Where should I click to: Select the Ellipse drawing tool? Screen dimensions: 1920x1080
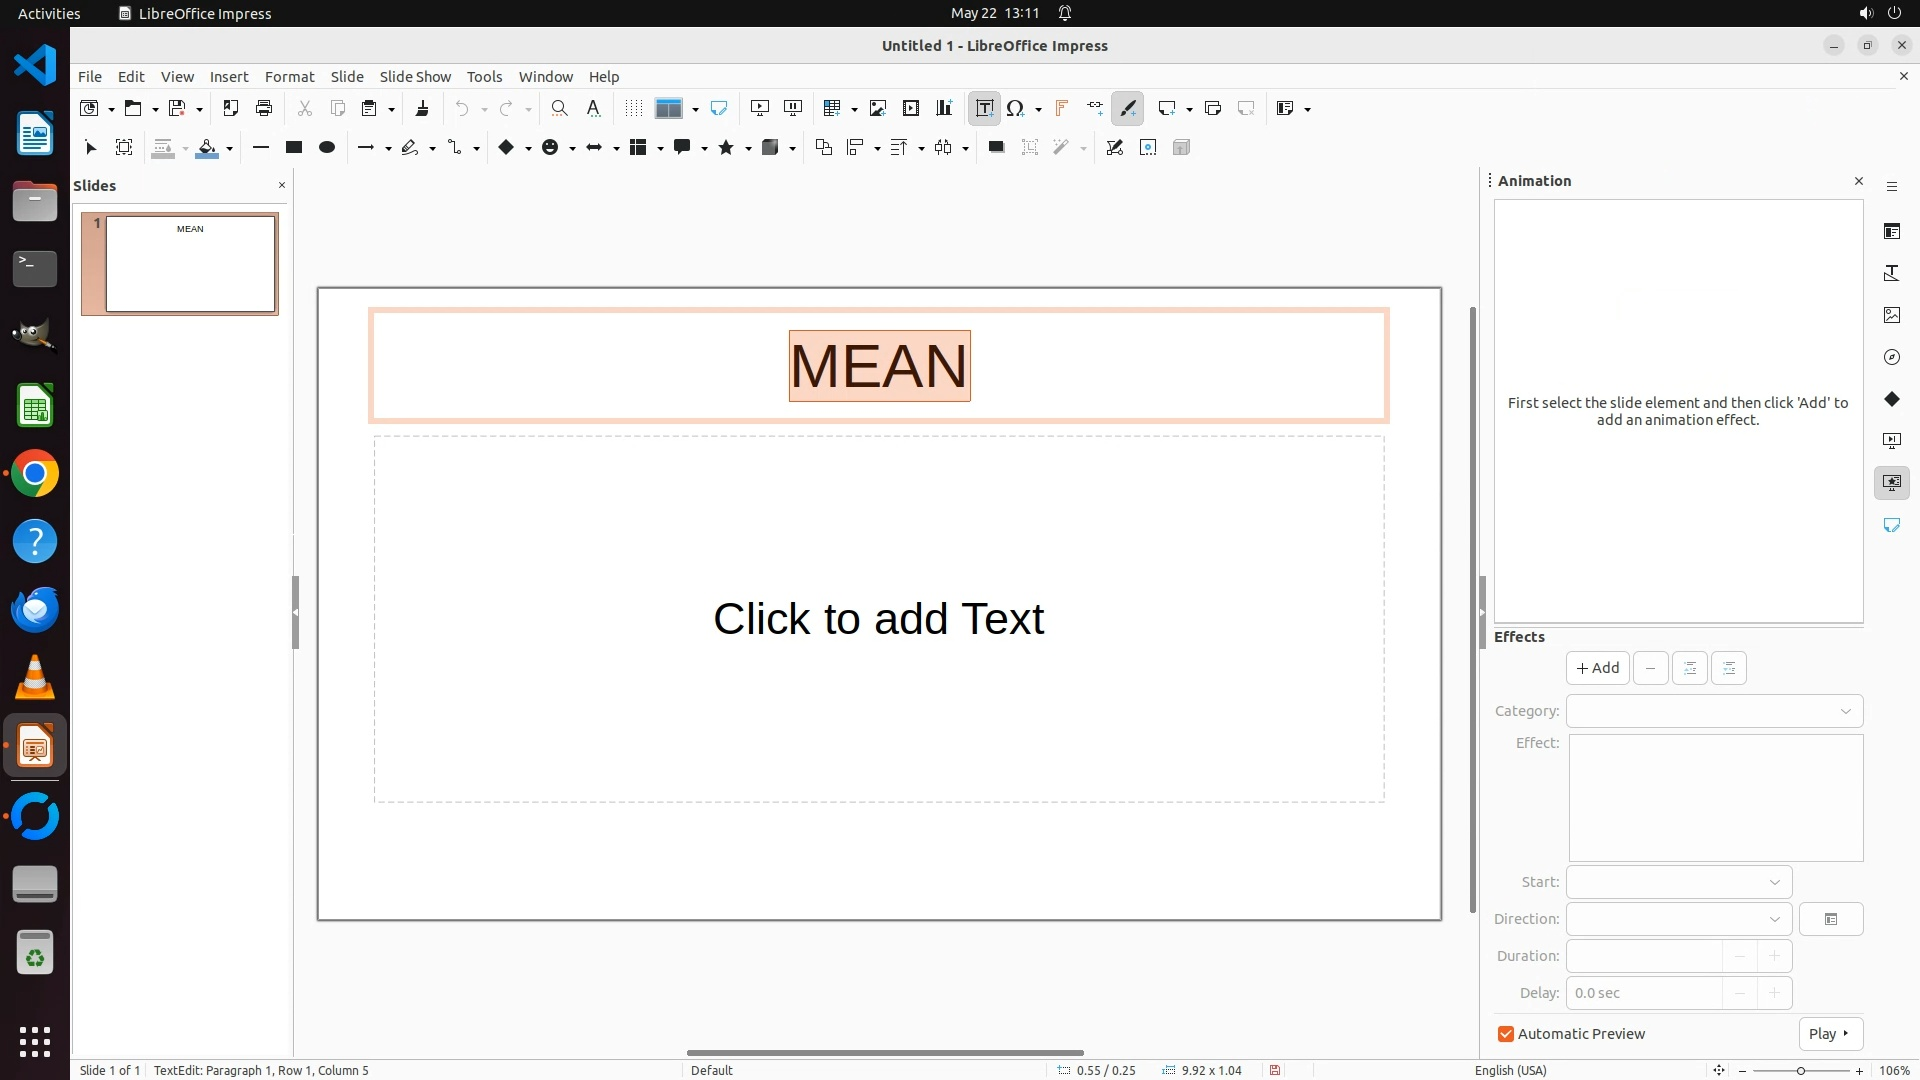point(326,147)
